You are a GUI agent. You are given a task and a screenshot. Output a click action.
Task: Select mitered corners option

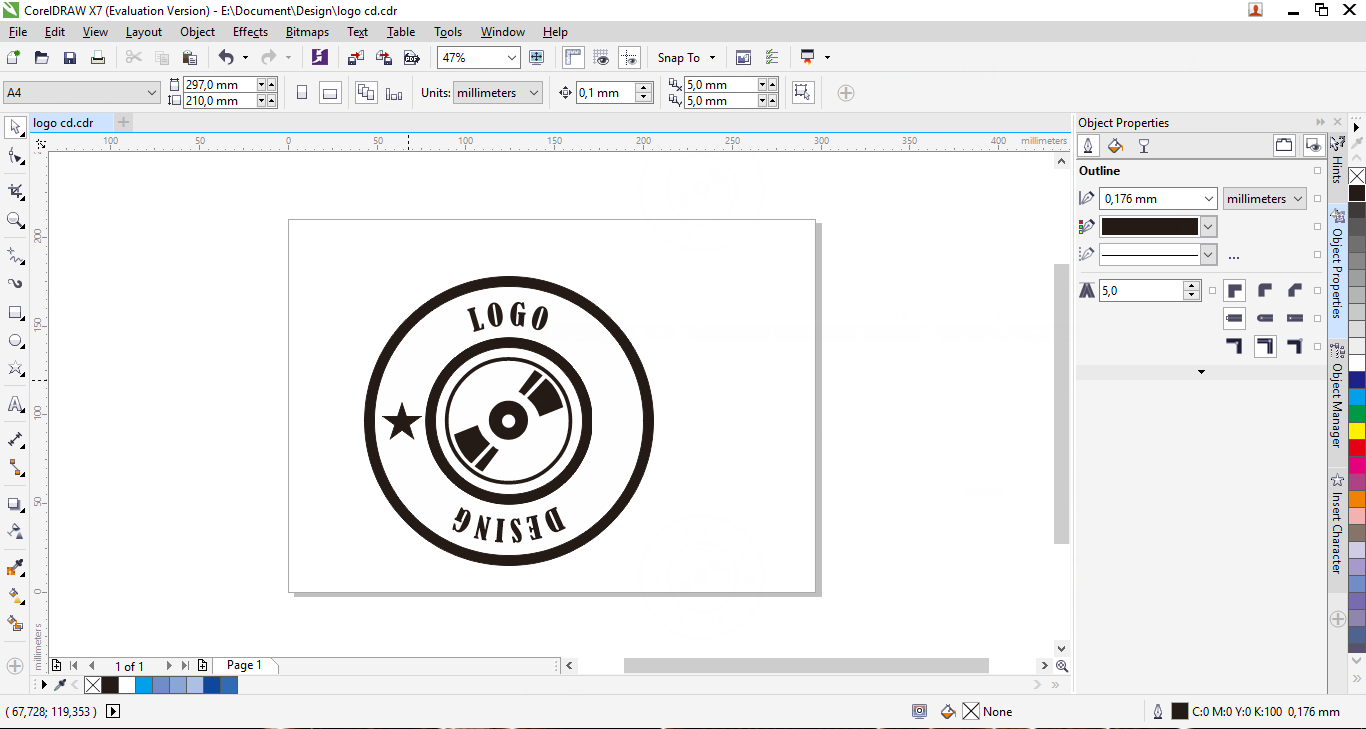coord(1235,291)
